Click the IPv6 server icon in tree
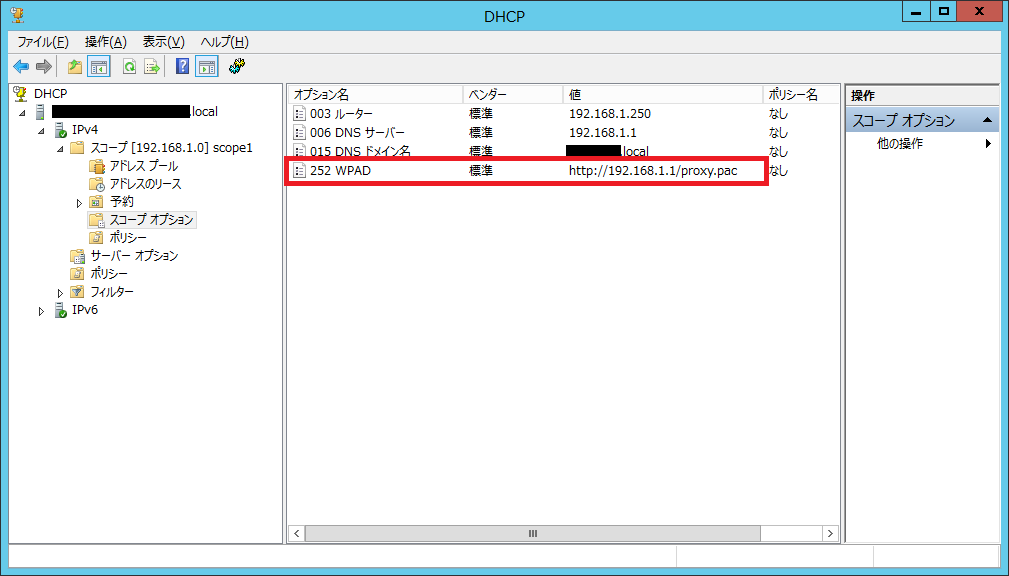The image size is (1009, 576). (60, 310)
